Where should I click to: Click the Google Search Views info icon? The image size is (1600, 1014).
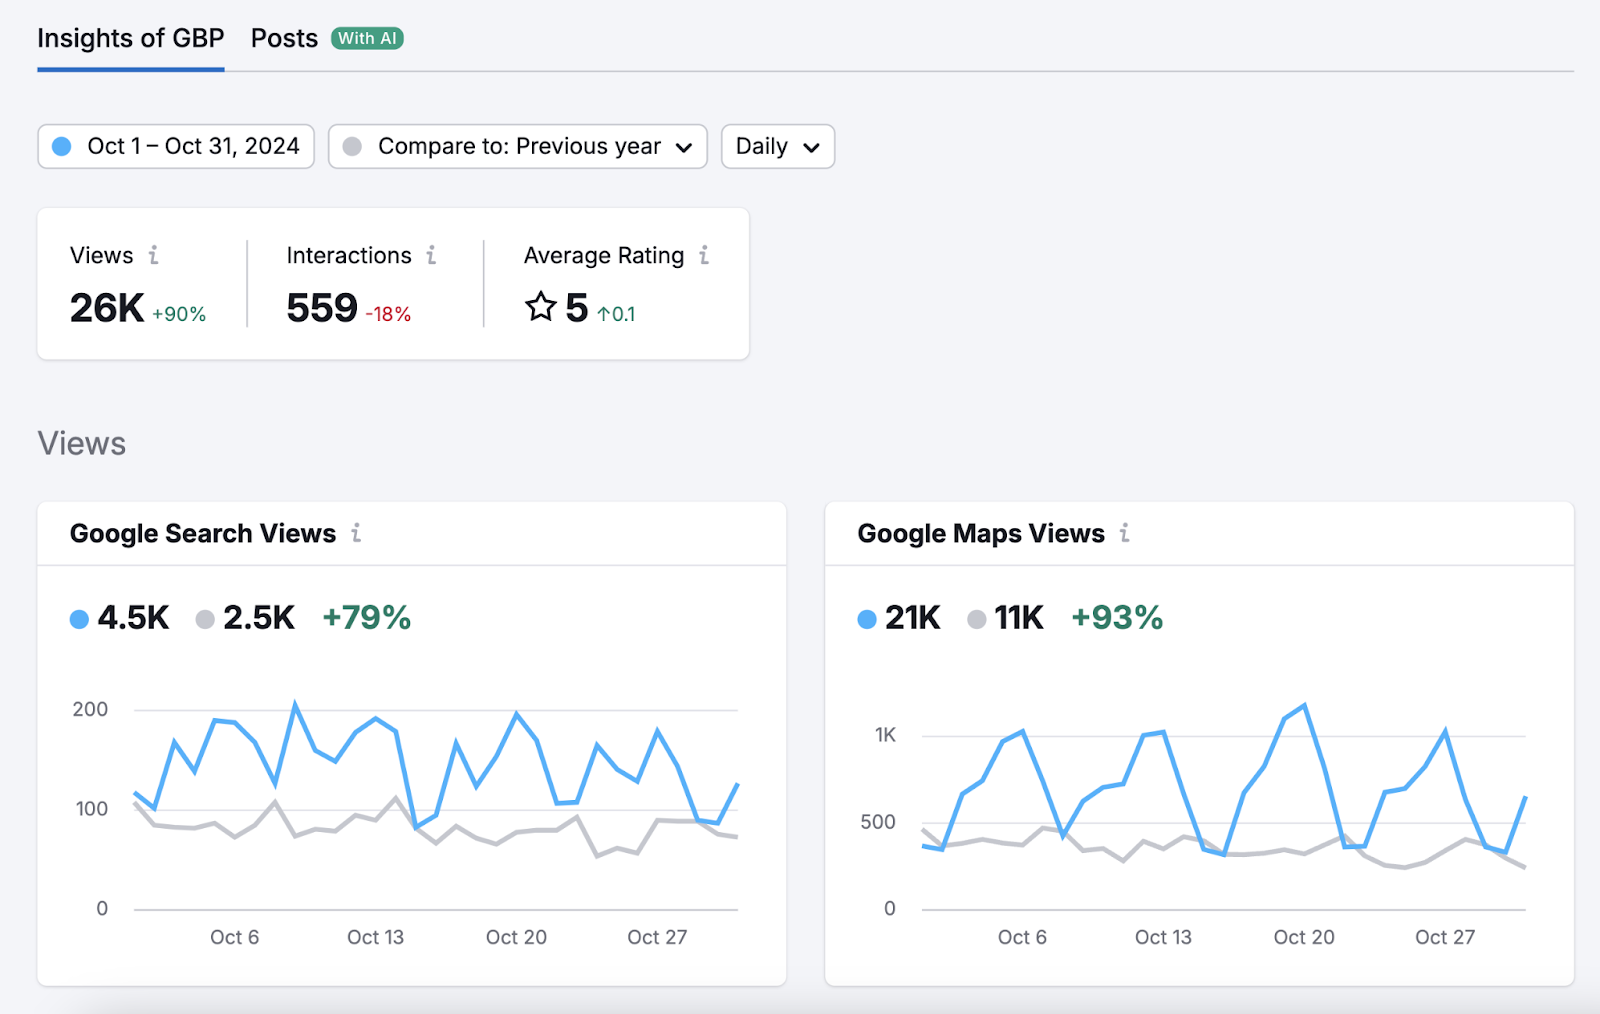[357, 534]
